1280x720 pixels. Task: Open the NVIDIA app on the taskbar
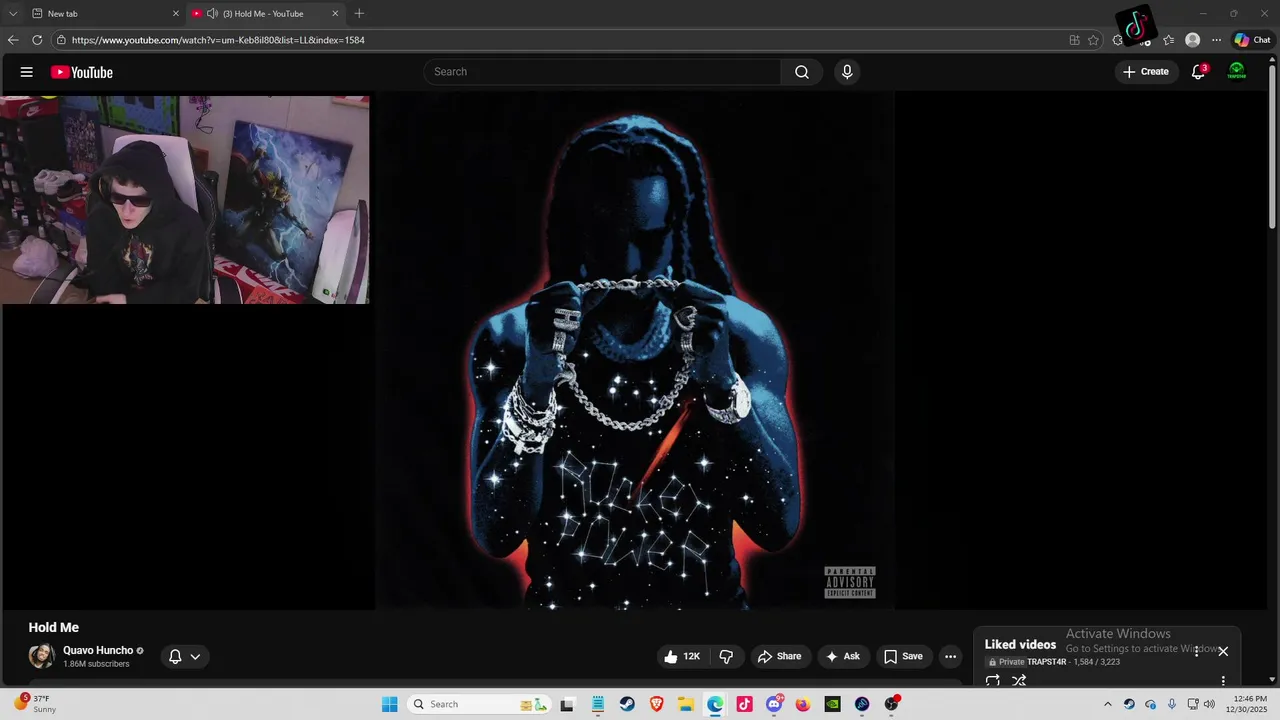[x=832, y=704]
